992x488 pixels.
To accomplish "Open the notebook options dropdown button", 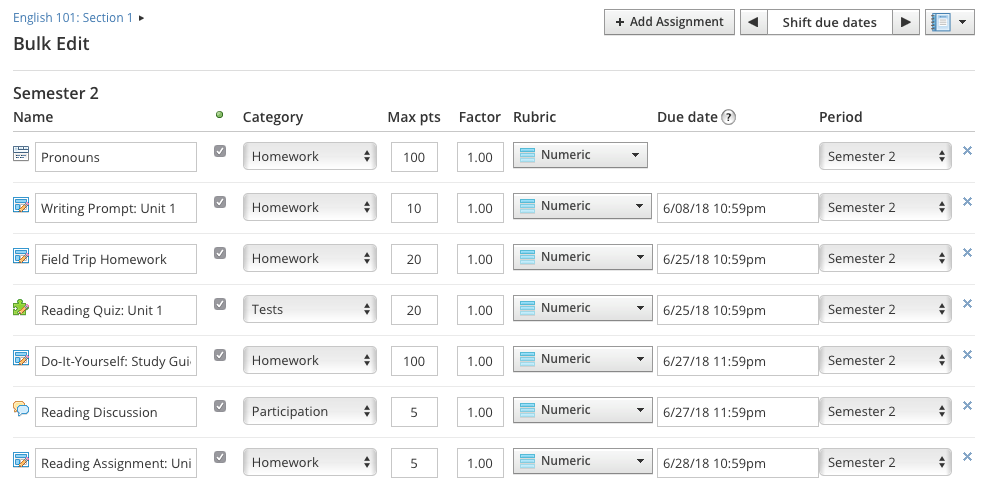I will point(950,22).
